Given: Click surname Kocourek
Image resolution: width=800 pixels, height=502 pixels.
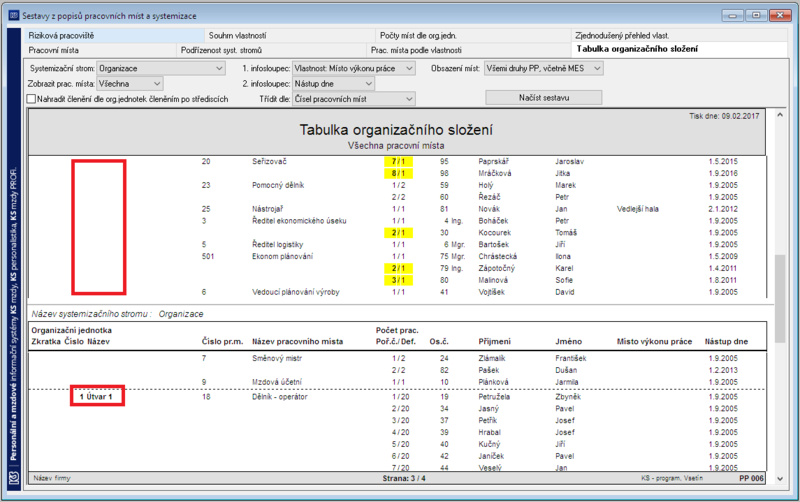Looking at the screenshot, I should tap(494, 233).
